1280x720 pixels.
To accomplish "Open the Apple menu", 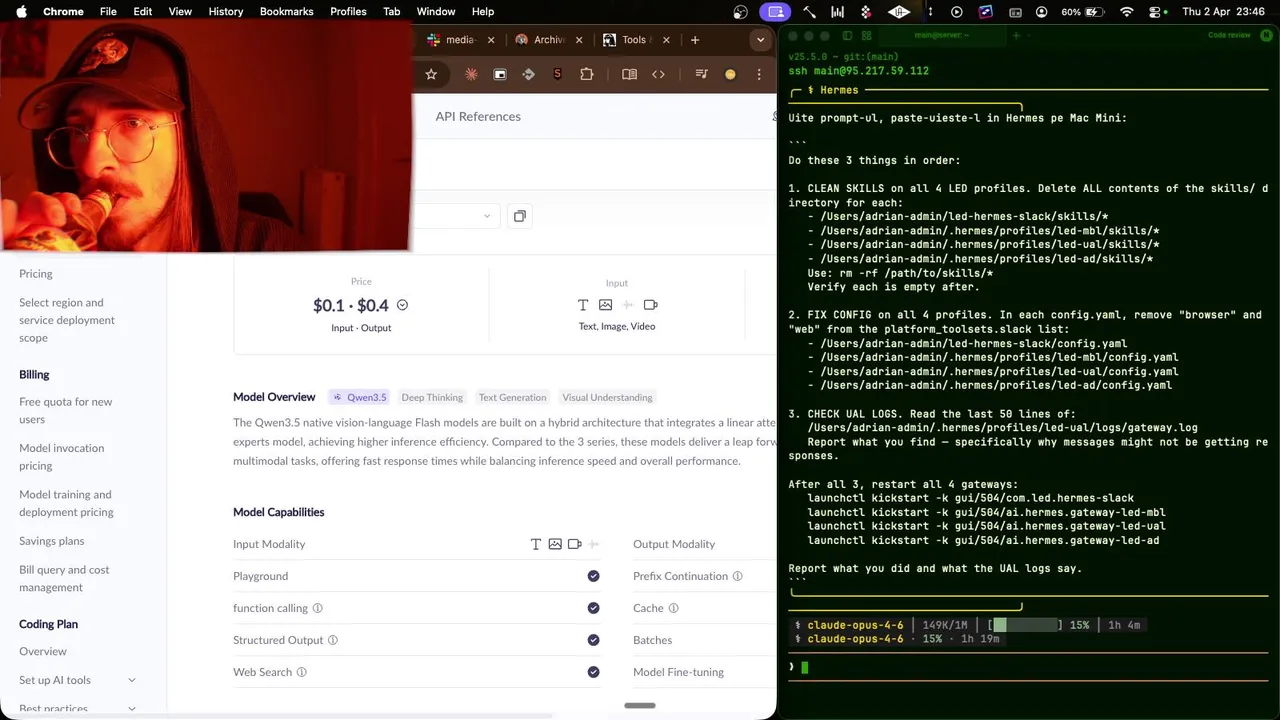I will coord(21,12).
